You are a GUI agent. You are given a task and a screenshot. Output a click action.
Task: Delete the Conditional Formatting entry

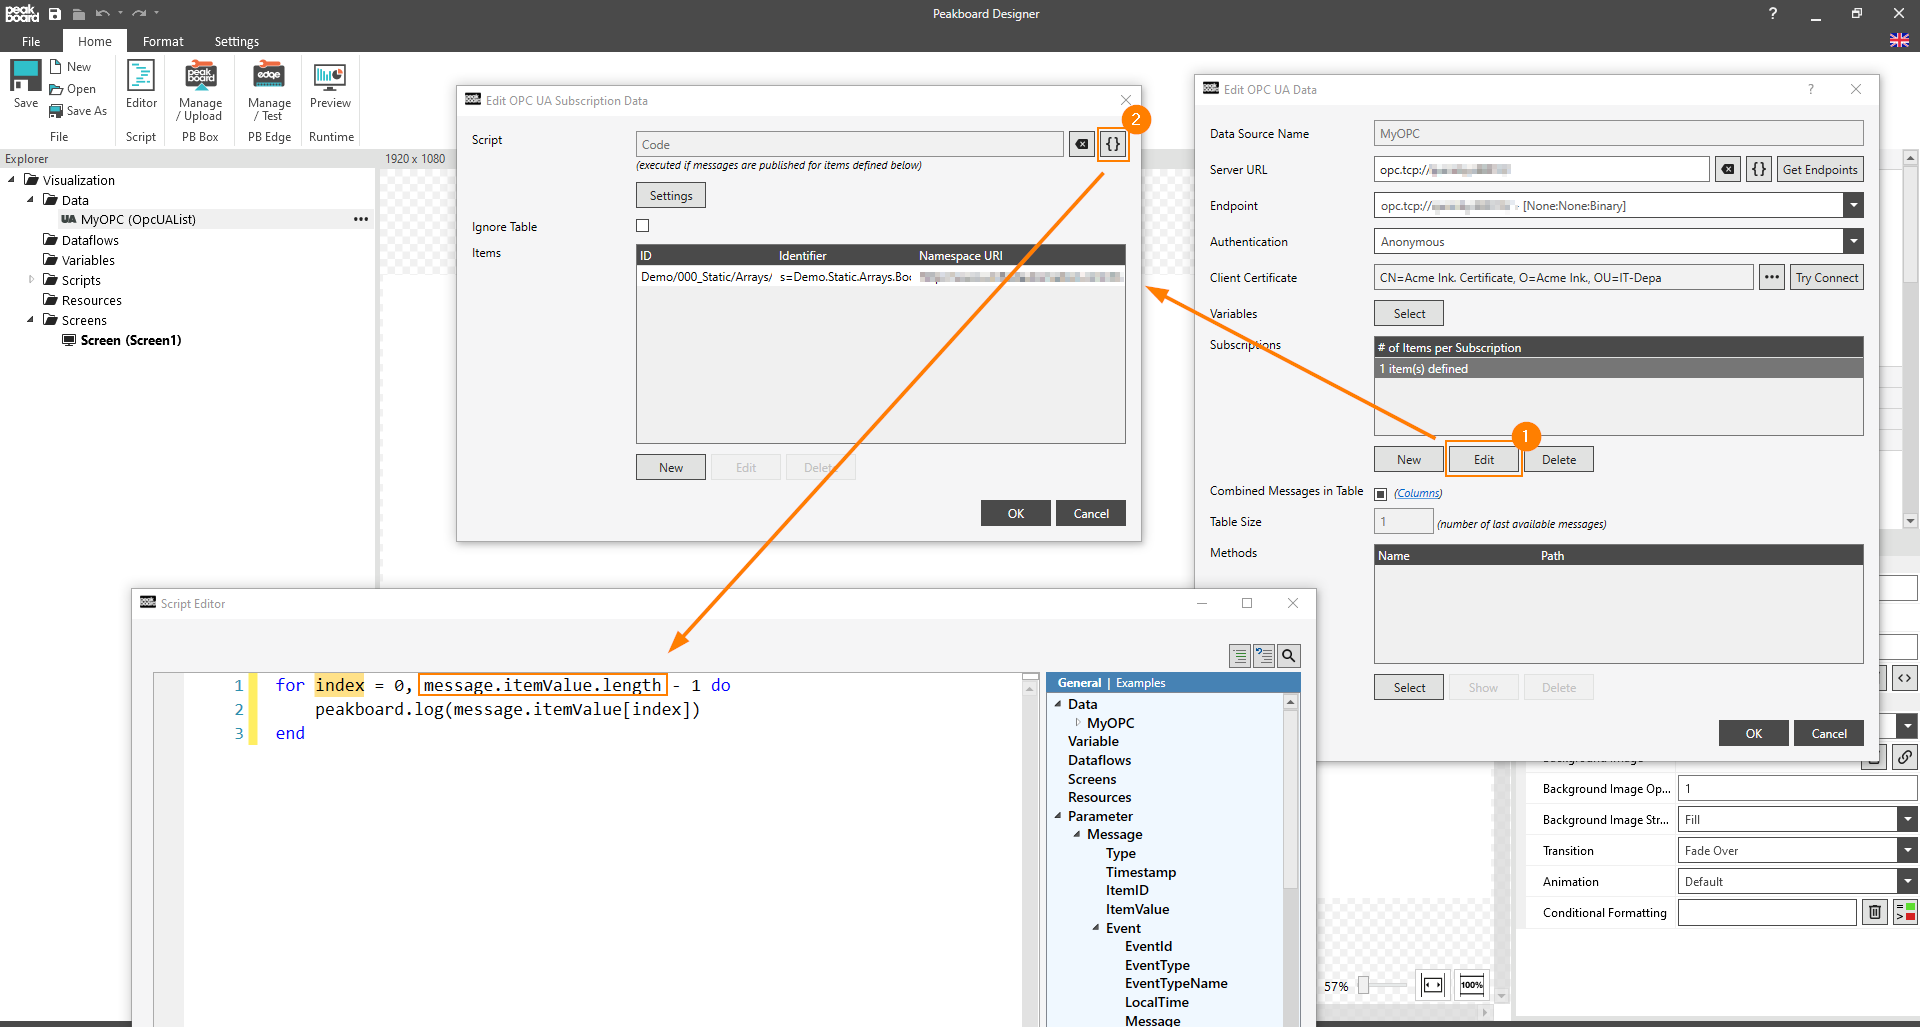click(1875, 912)
